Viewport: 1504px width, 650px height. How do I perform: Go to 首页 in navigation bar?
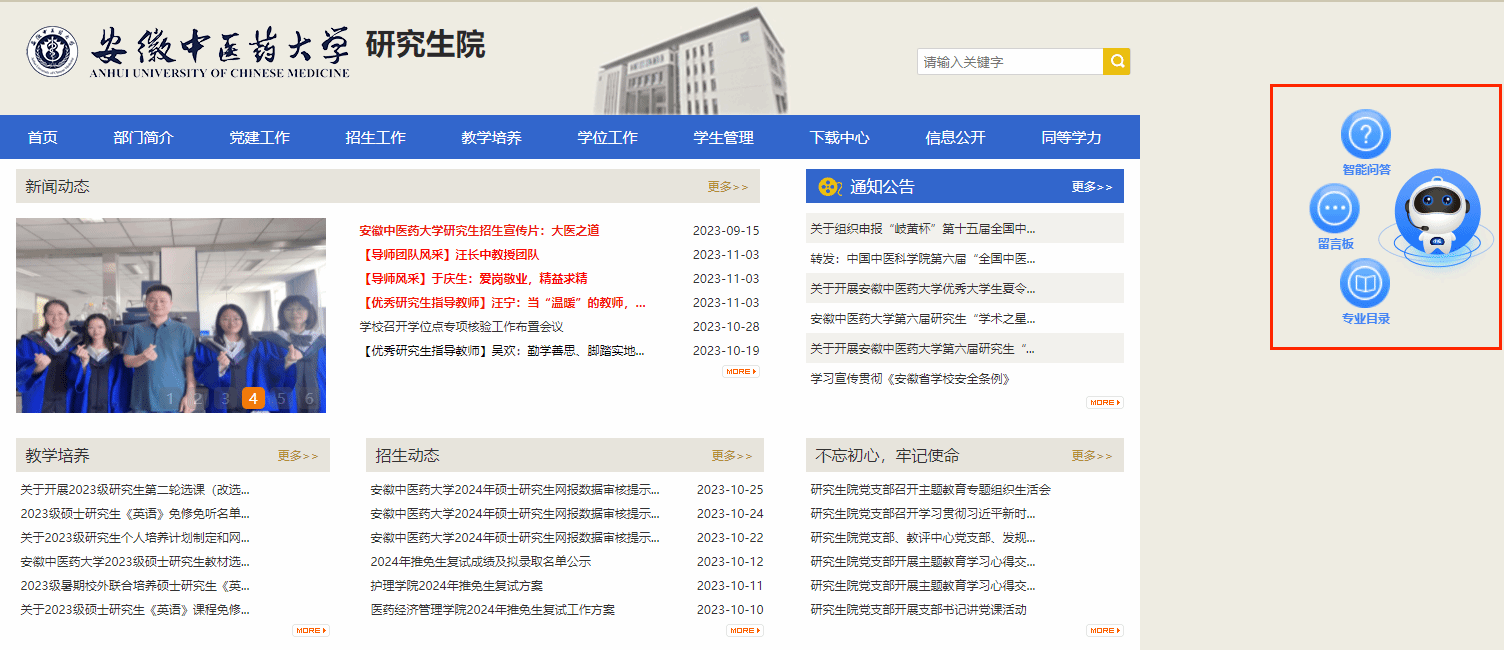43,138
